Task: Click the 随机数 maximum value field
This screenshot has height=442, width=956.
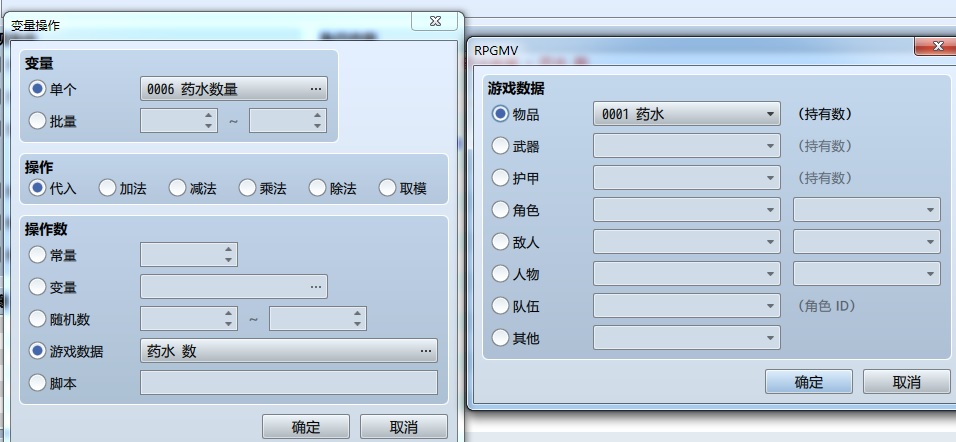Action: point(318,319)
